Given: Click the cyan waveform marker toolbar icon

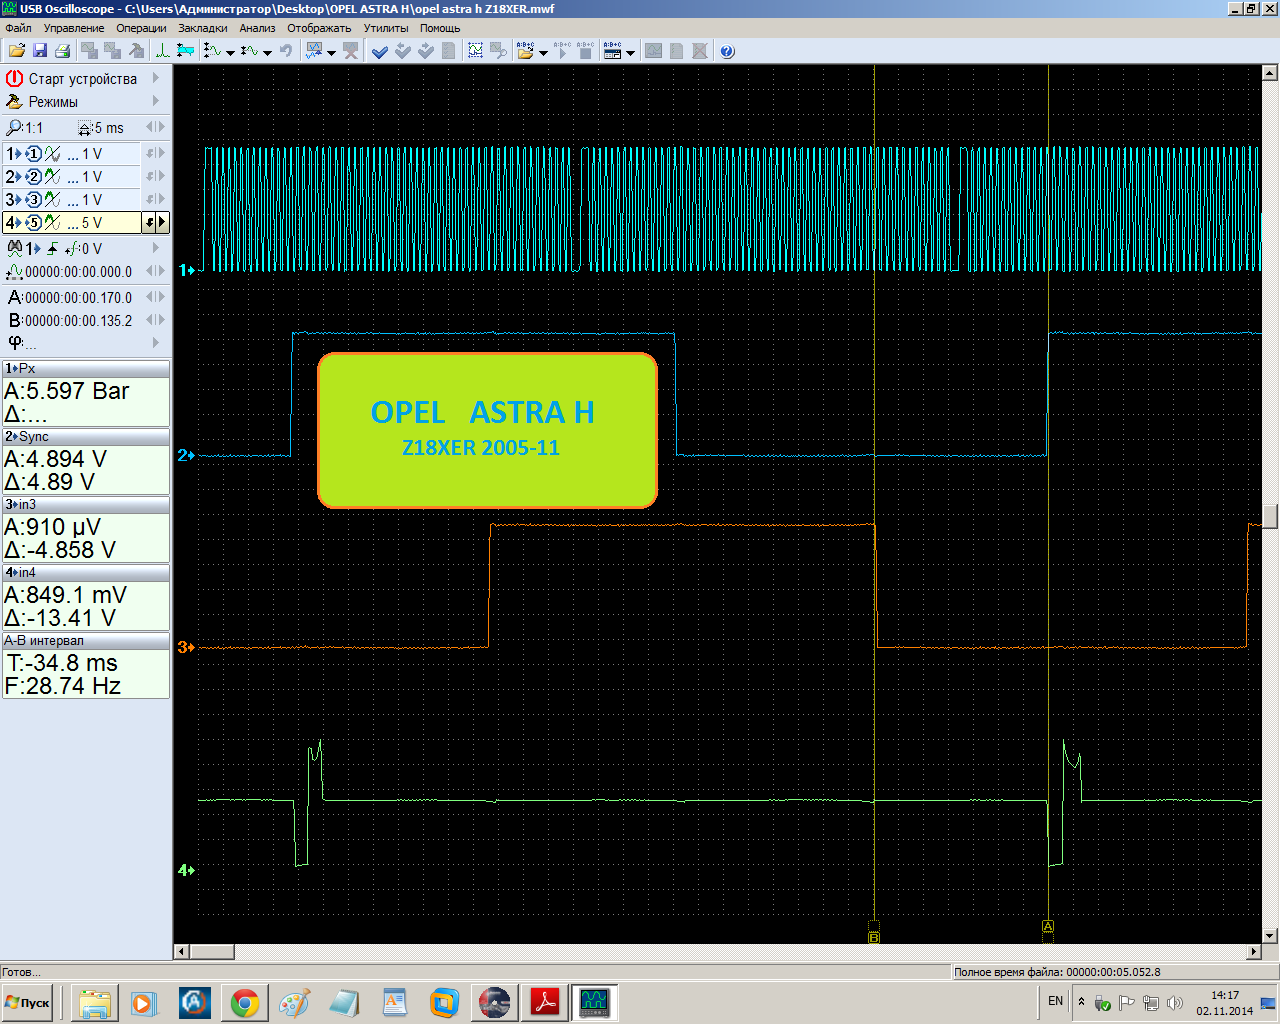Looking at the screenshot, I should pos(185,51).
